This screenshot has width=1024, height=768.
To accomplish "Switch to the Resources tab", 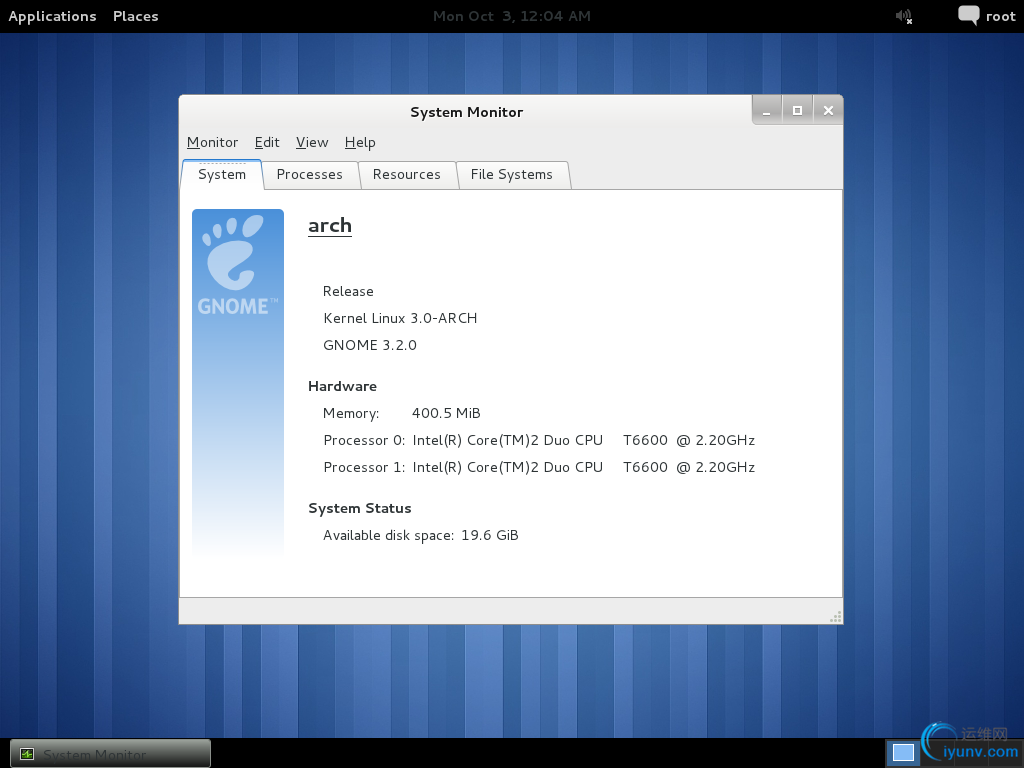I will (407, 174).
